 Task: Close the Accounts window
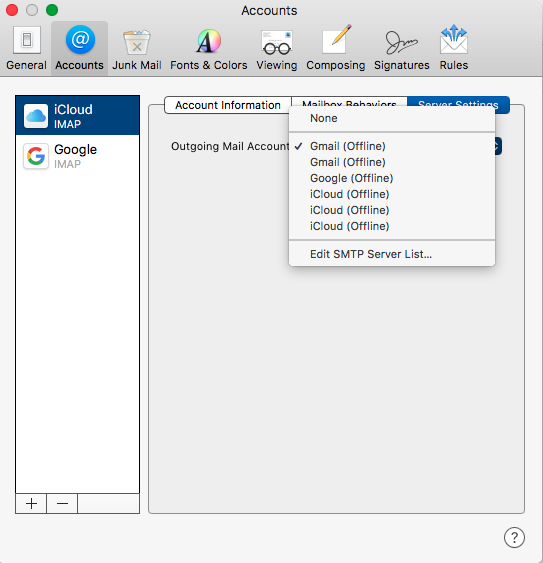point(12,10)
